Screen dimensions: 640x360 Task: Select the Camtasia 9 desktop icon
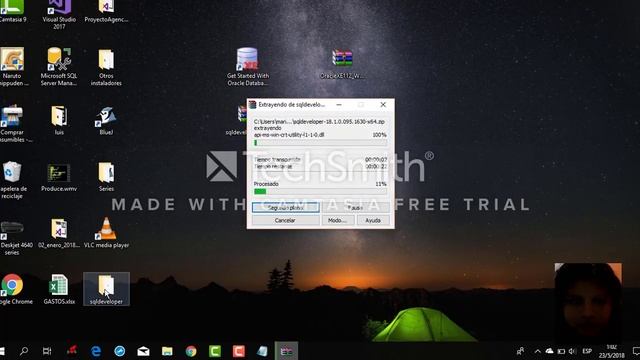click(12, 11)
